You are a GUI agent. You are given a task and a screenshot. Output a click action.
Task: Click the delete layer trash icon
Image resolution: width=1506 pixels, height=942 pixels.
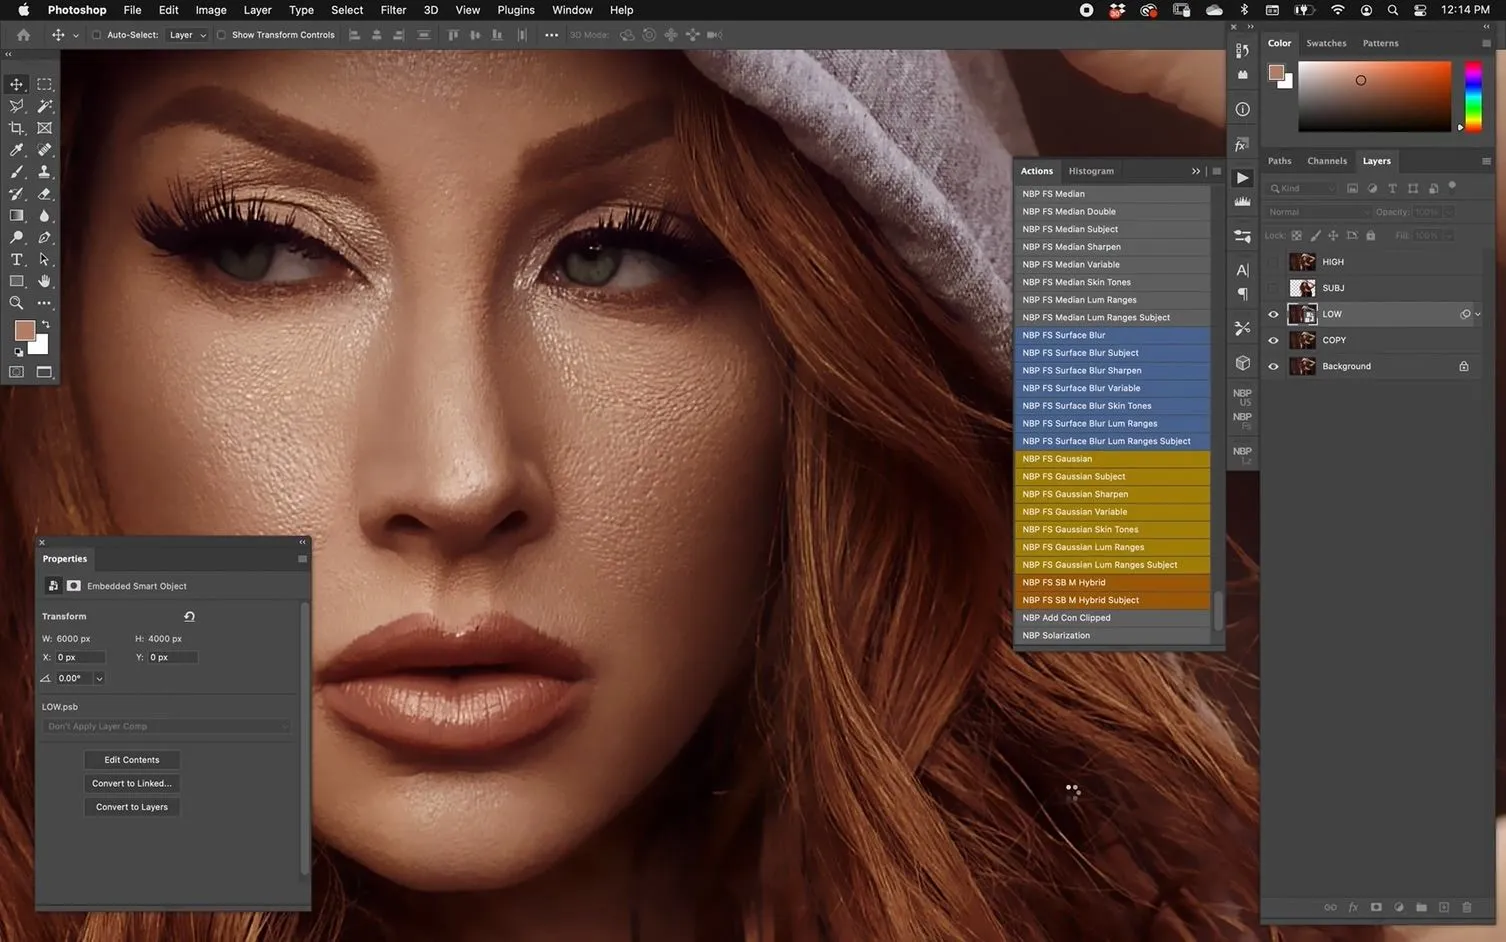[1467, 907]
